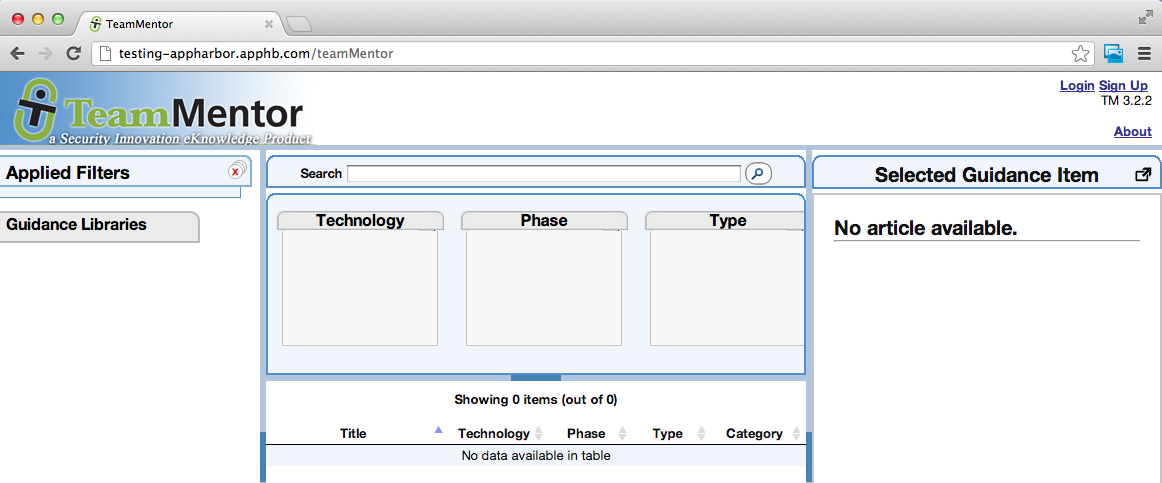
Task: Open the About link
Action: point(1132,132)
